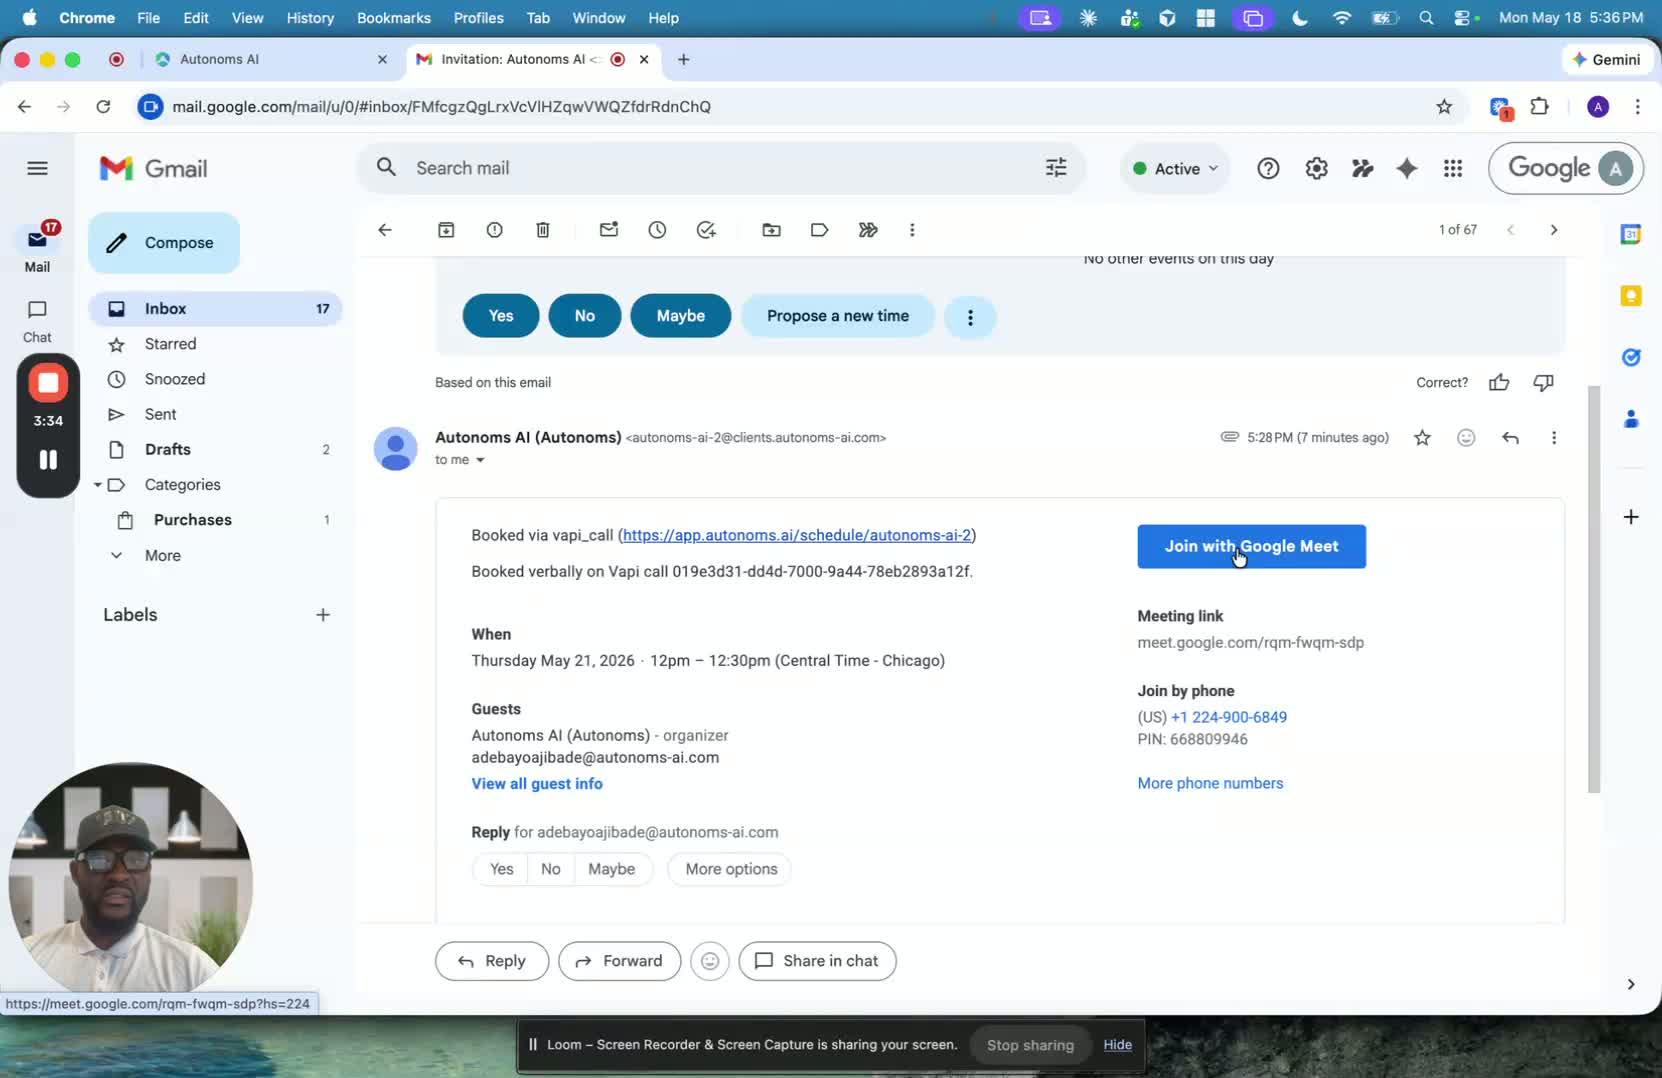Give thumbs up on event summary

click(x=1499, y=382)
